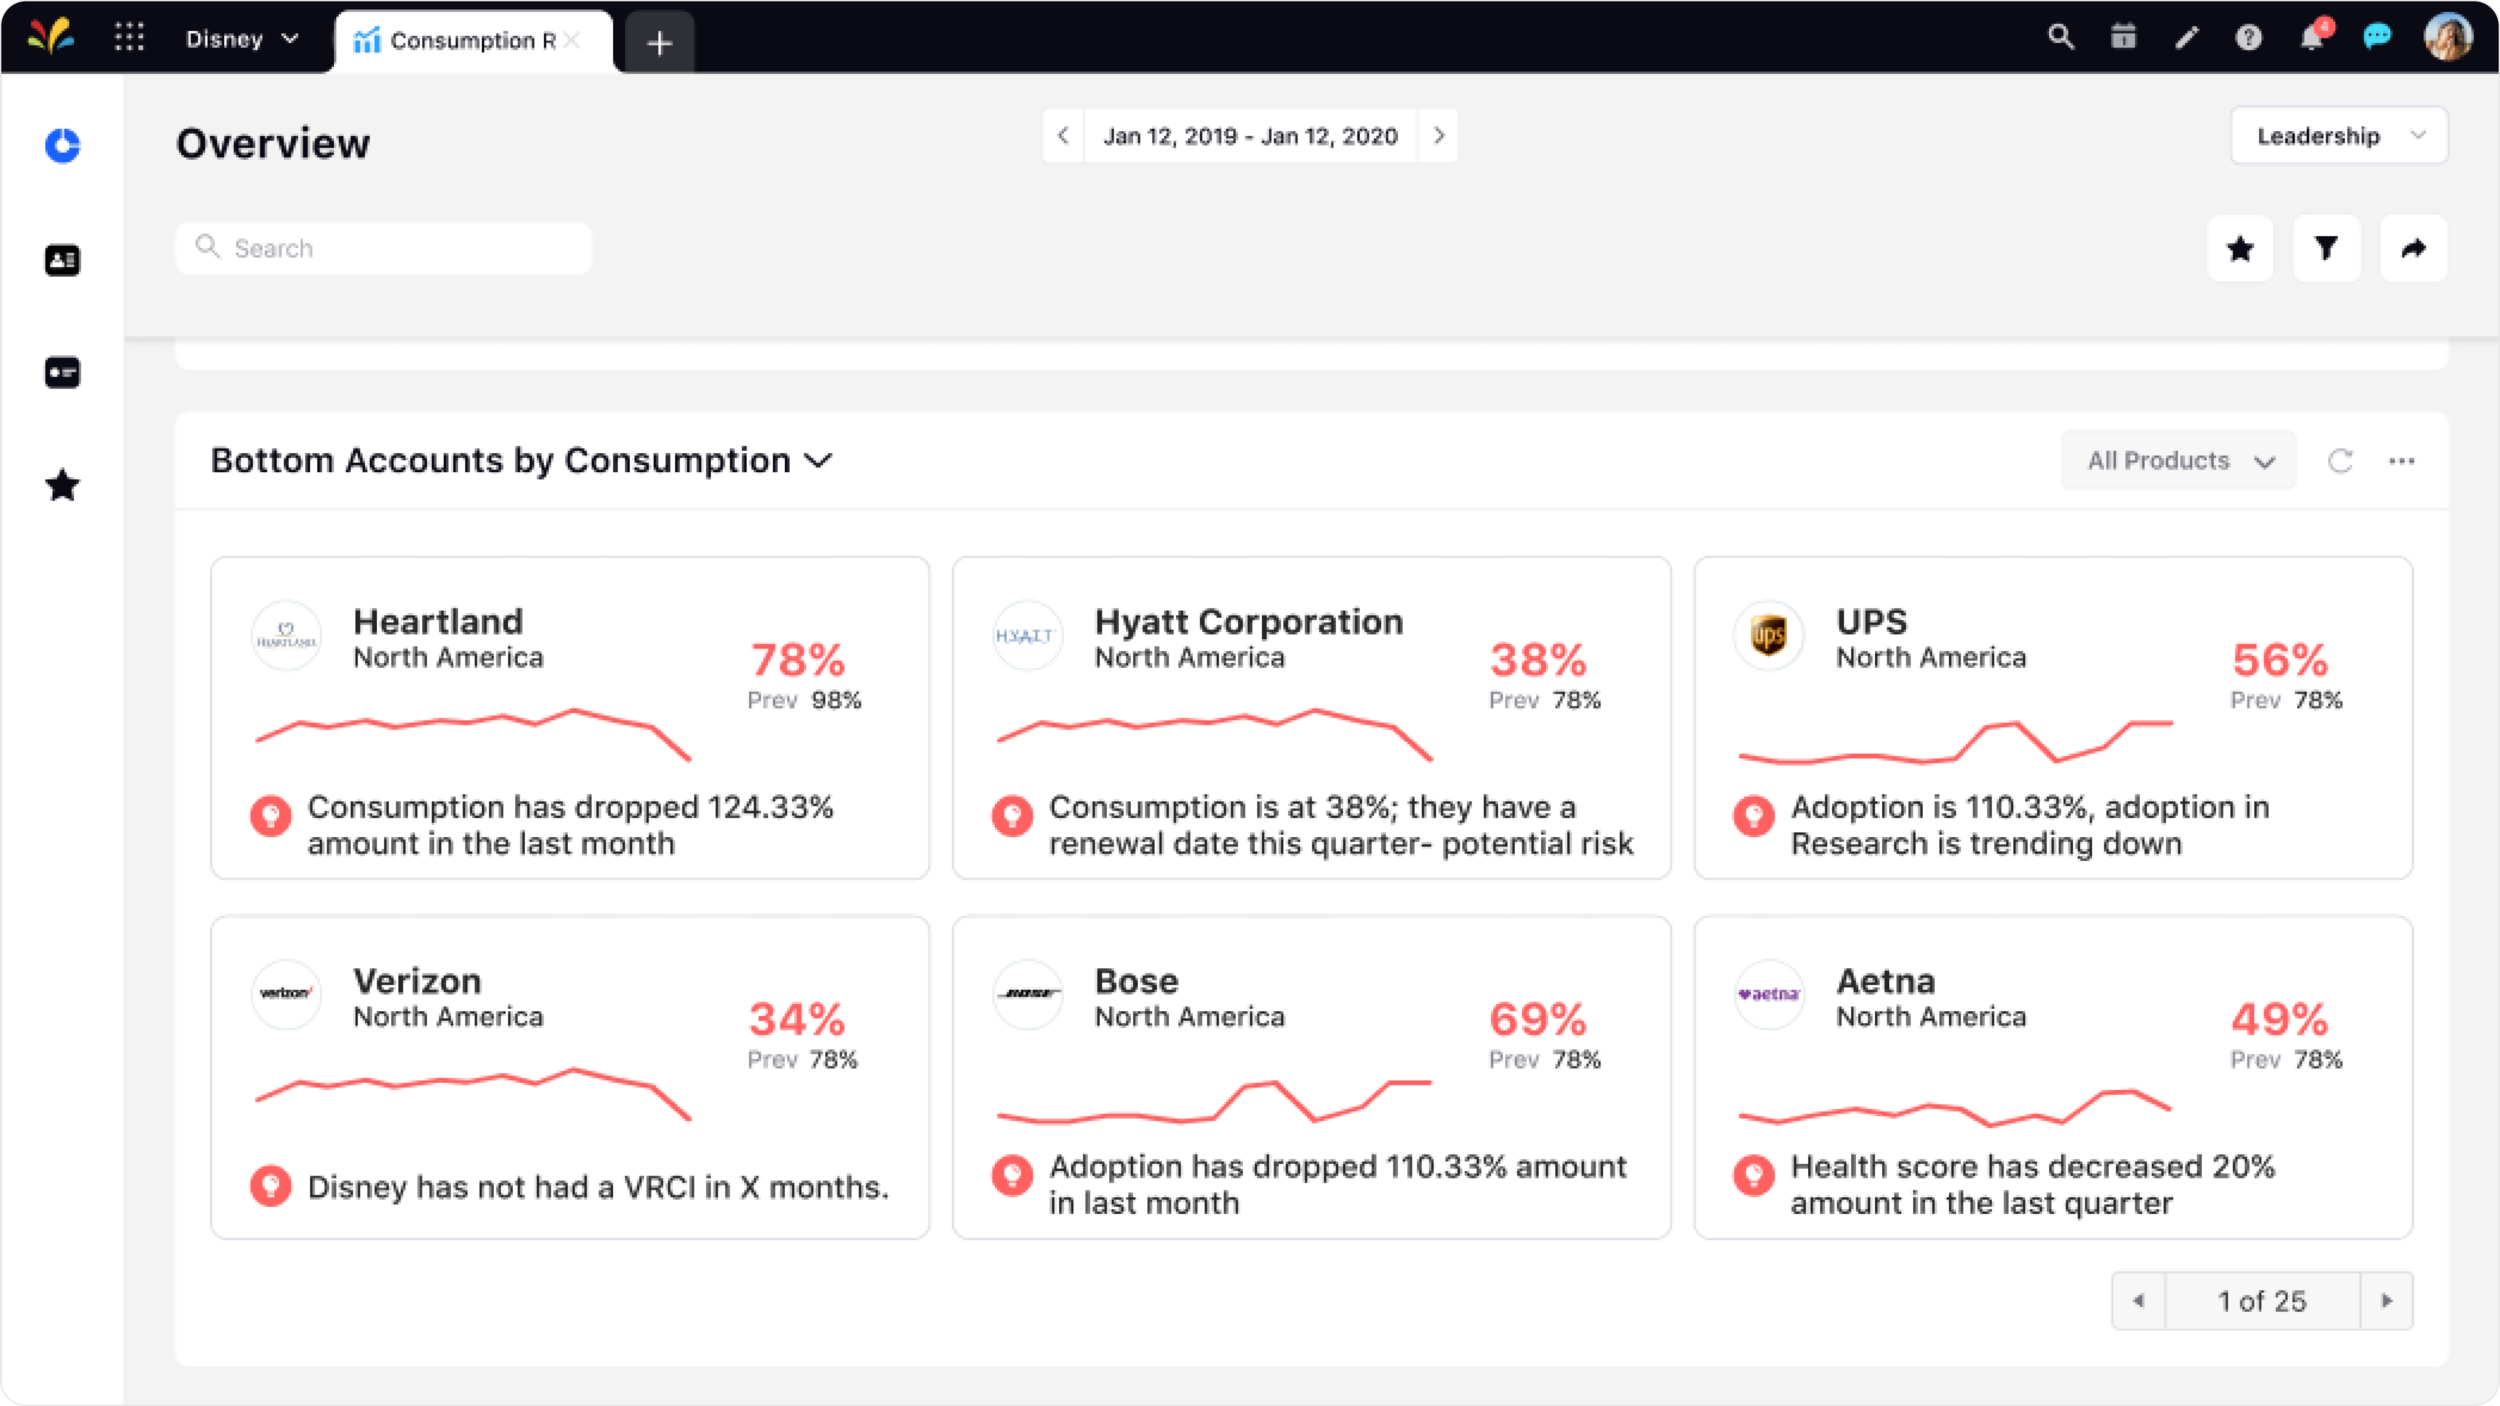Click Bose 69% consumption value
Image resolution: width=2500 pixels, height=1406 pixels.
point(1538,1020)
